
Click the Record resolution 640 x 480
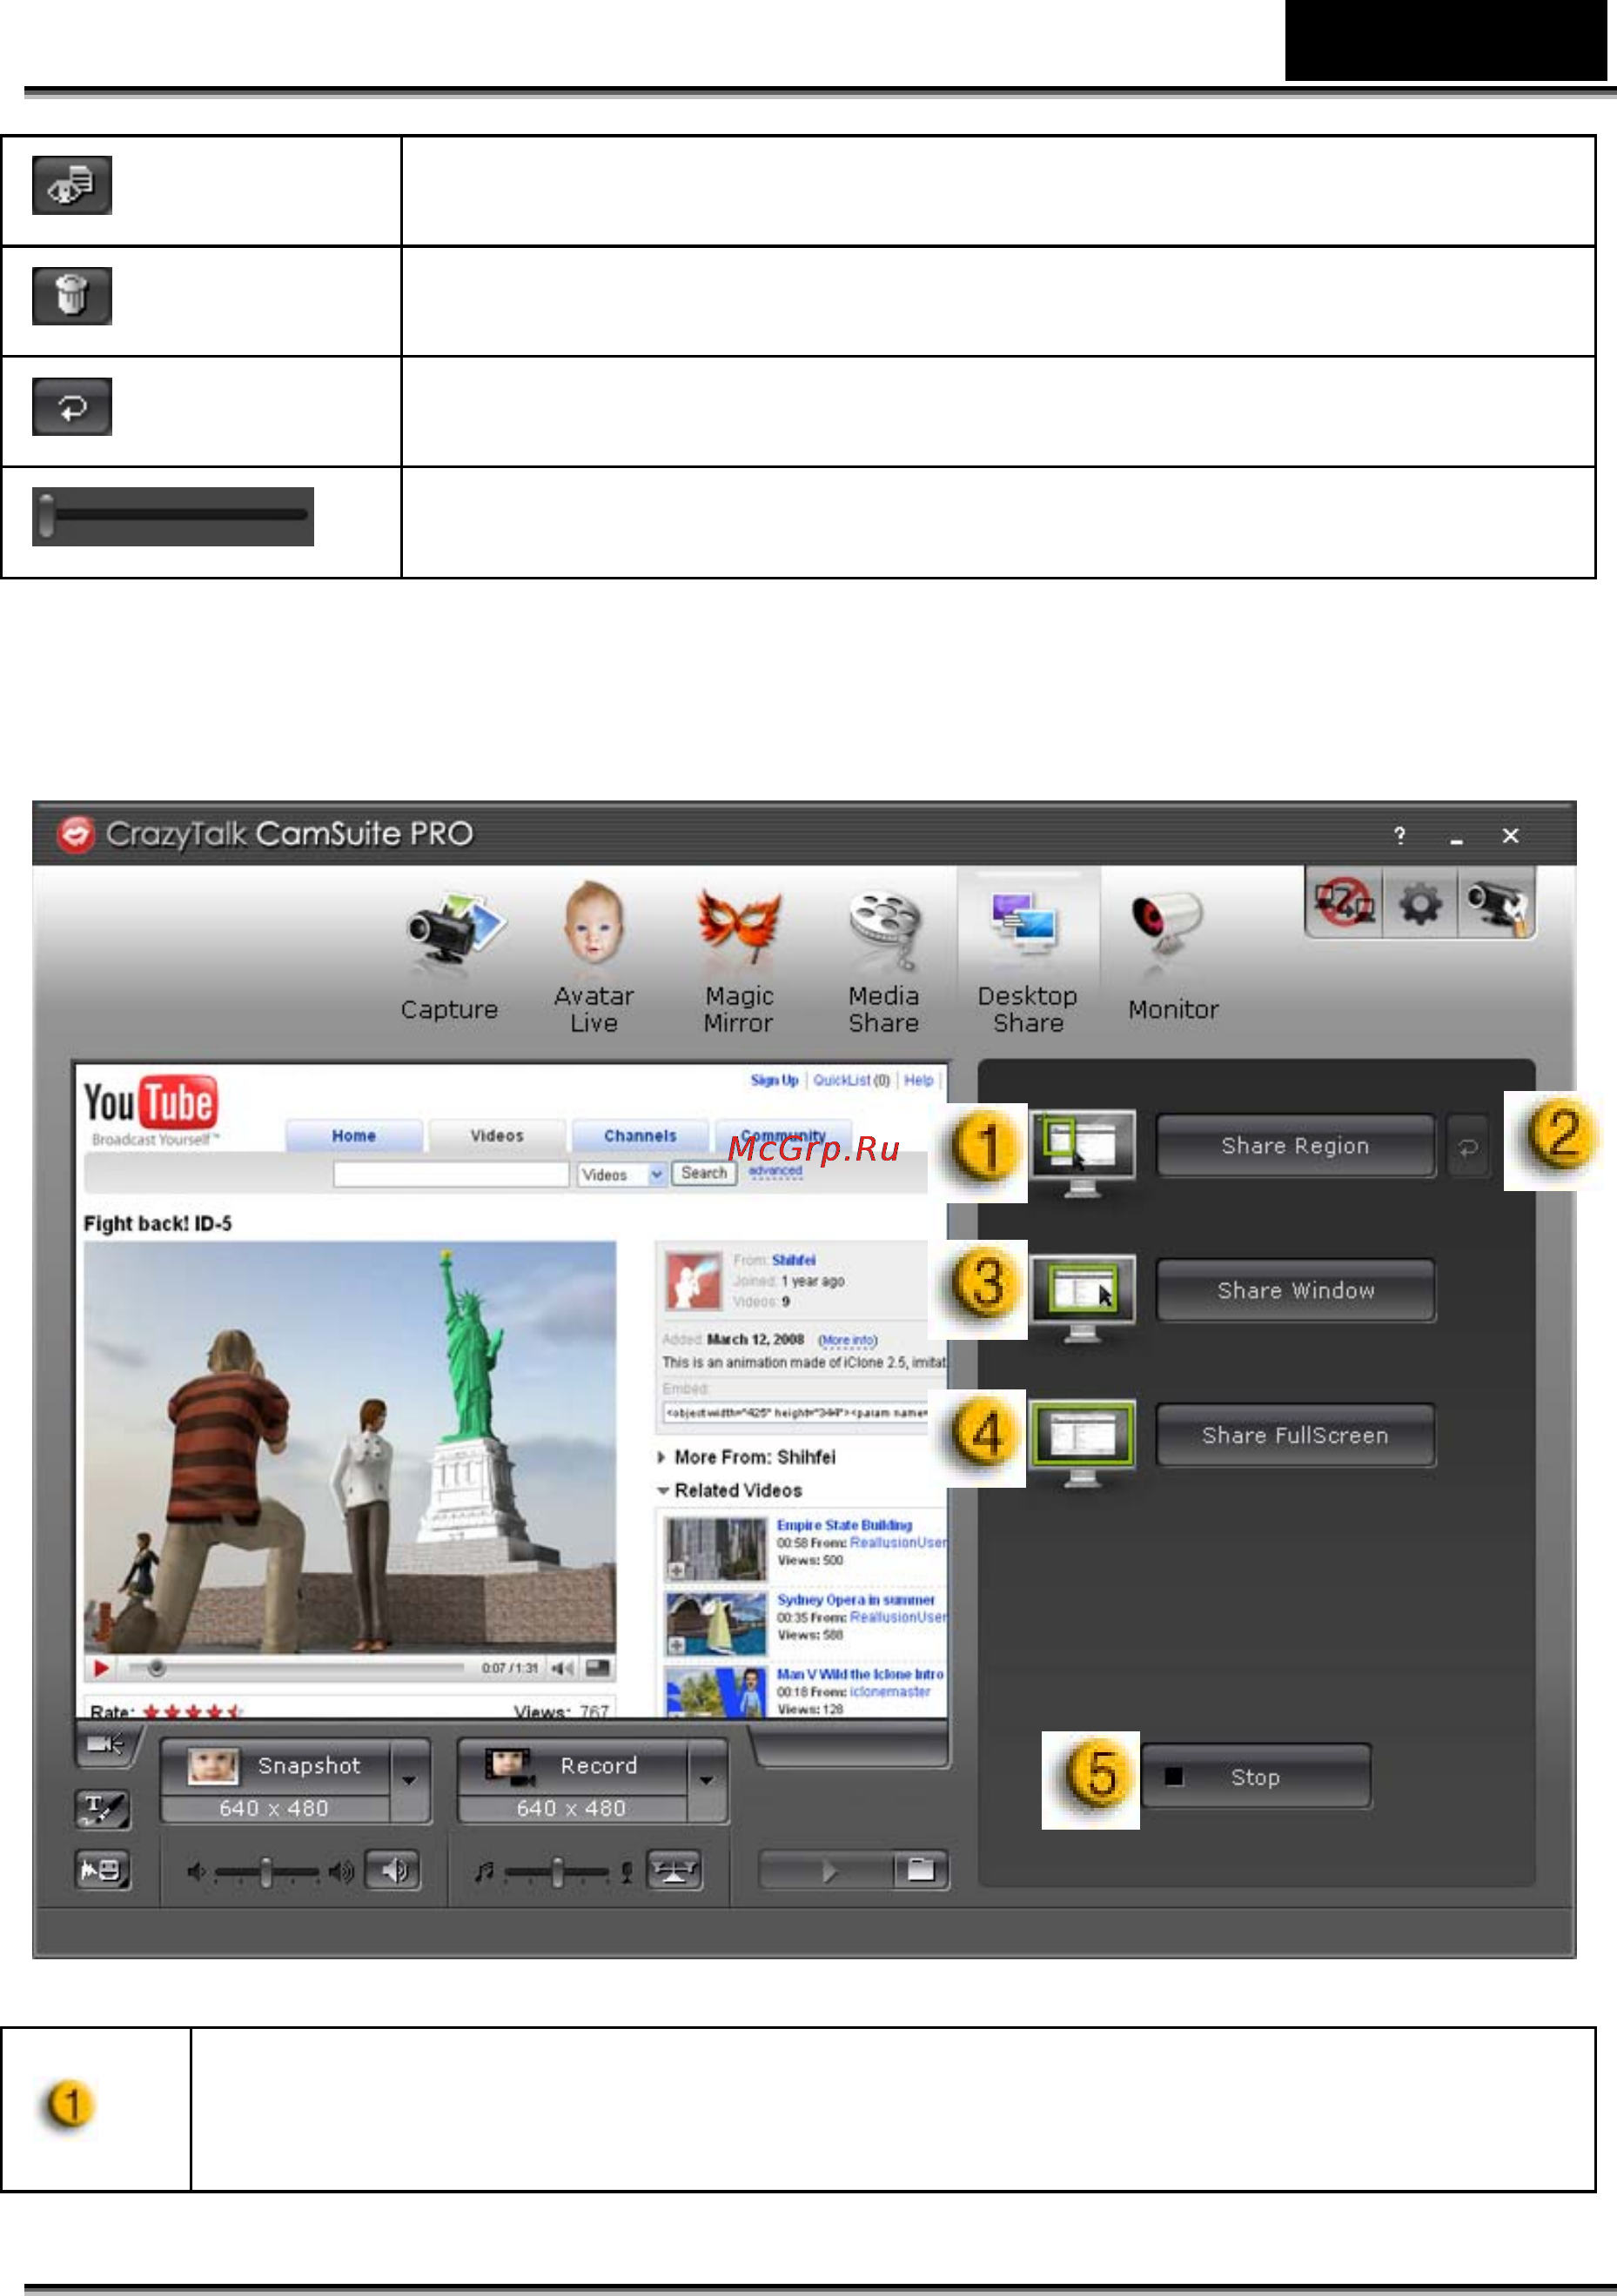coord(571,1808)
